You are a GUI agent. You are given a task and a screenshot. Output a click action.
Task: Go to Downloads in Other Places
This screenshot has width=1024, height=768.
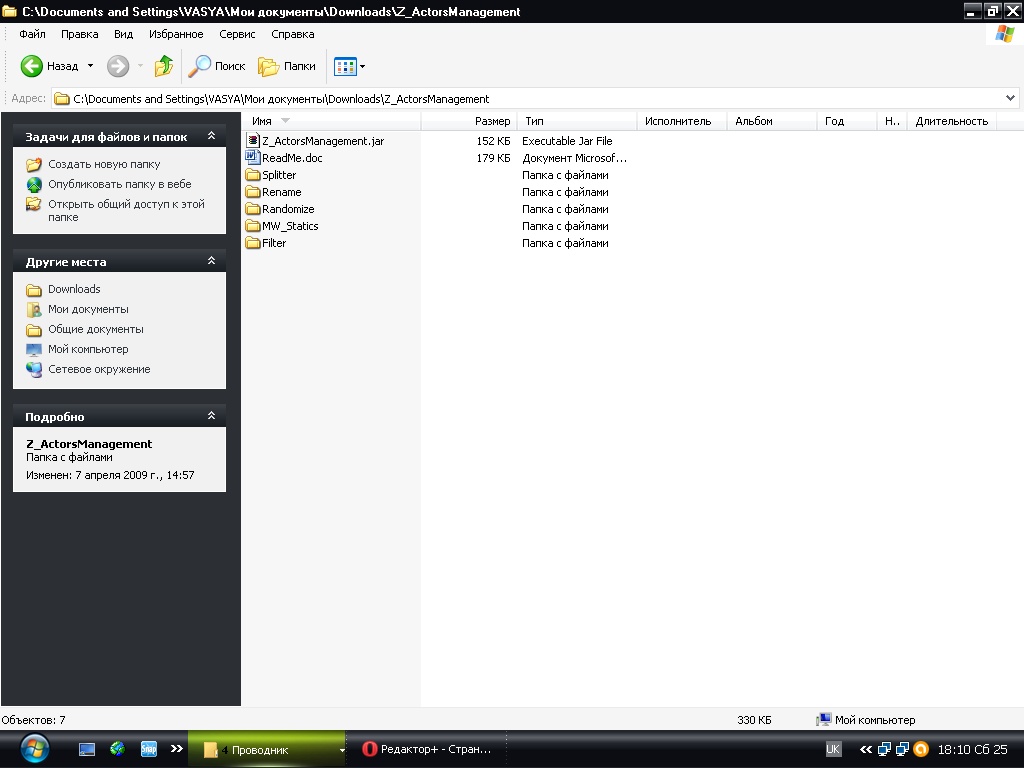(74, 289)
